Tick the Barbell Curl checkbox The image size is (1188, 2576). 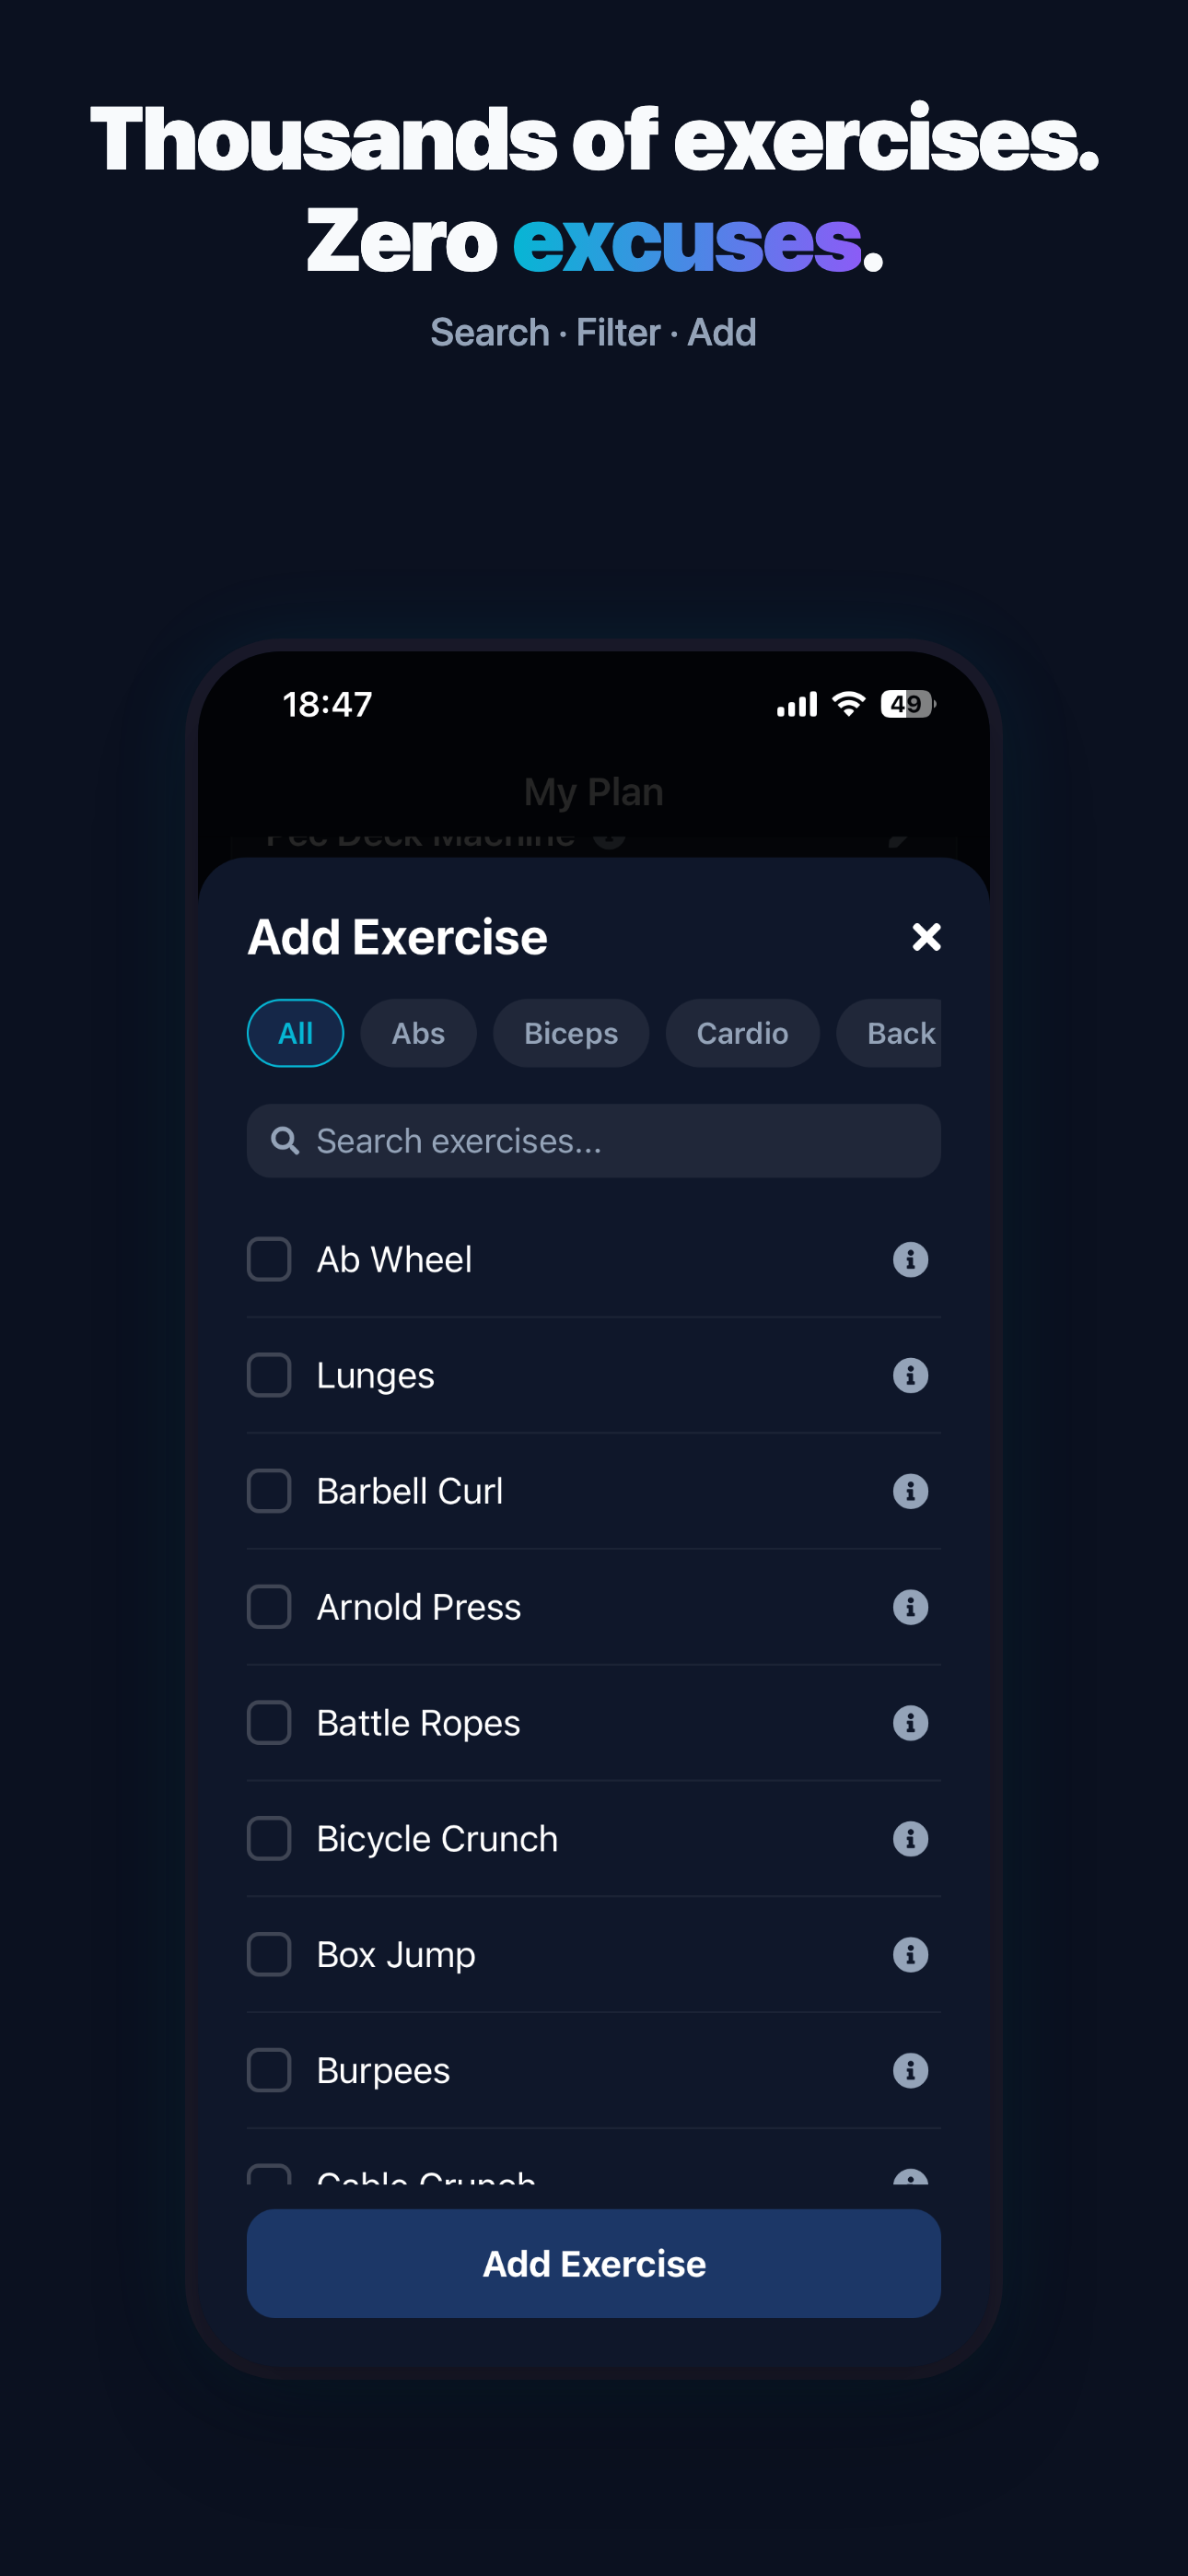coord(269,1491)
